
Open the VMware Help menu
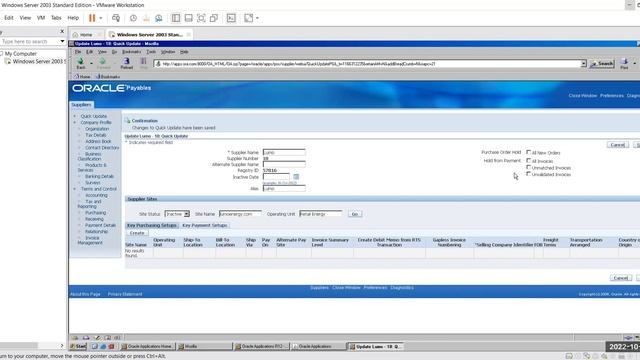coord(73,18)
